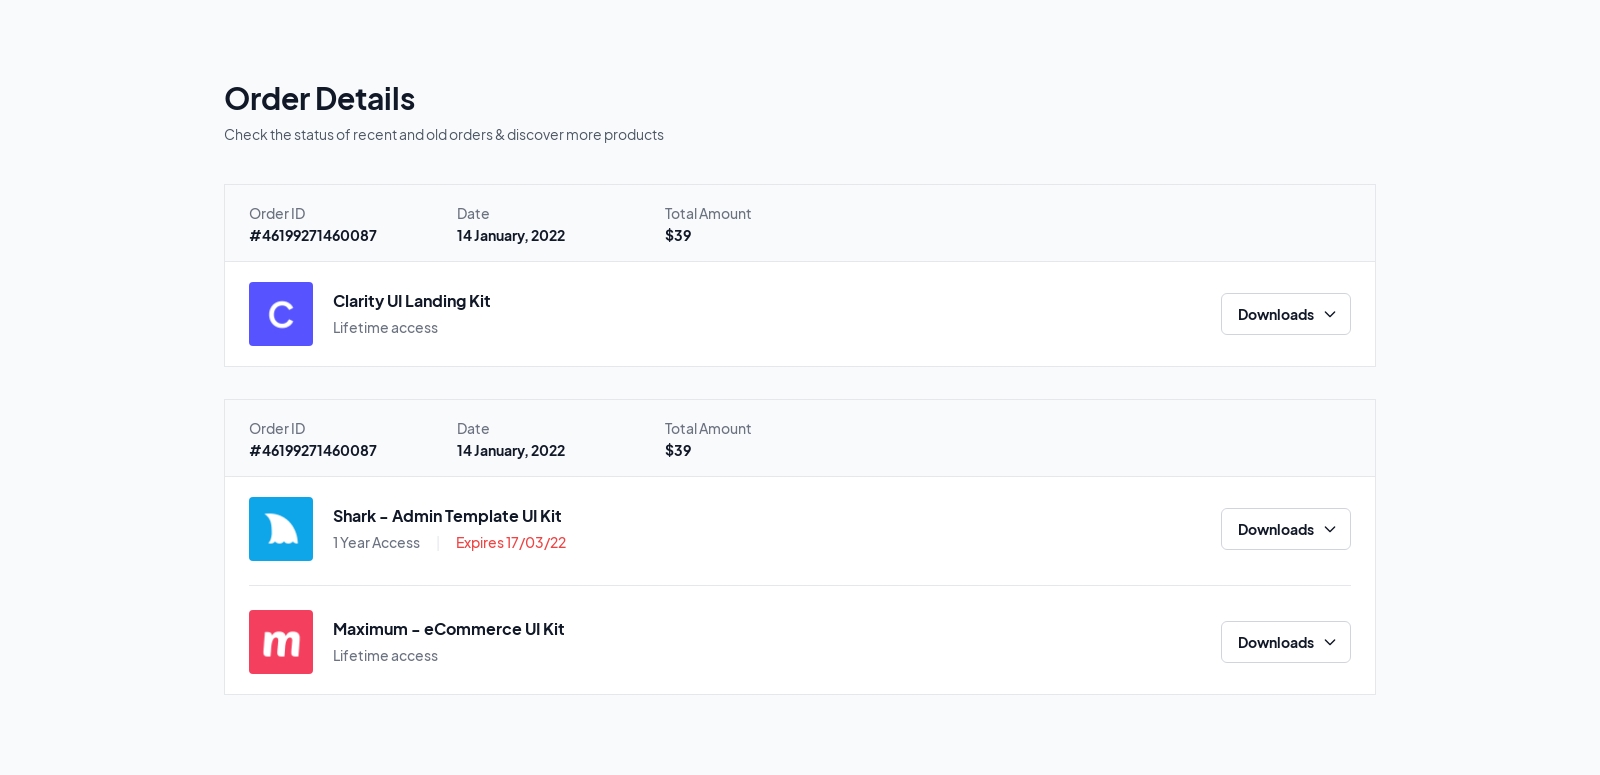Click the Expires 17/03/22 warning text

[511, 543]
